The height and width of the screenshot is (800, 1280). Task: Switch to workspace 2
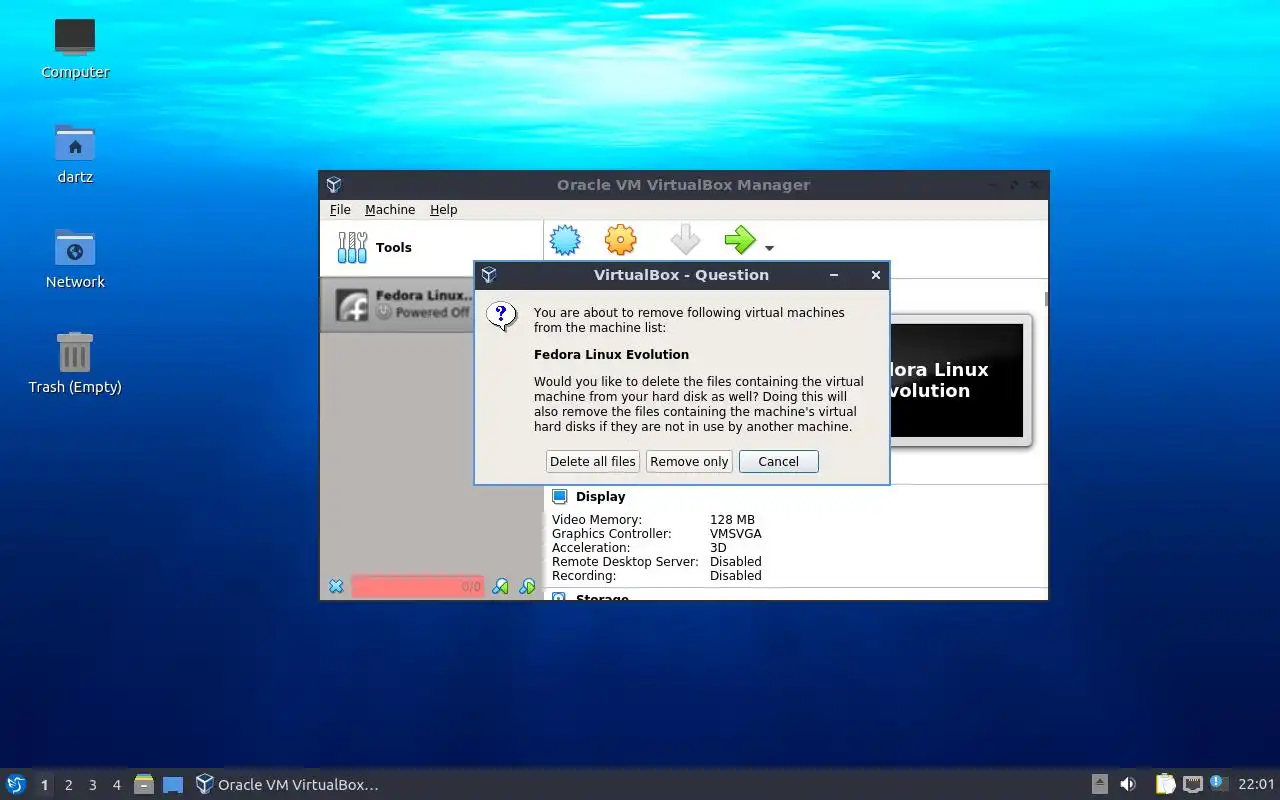tap(68, 785)
